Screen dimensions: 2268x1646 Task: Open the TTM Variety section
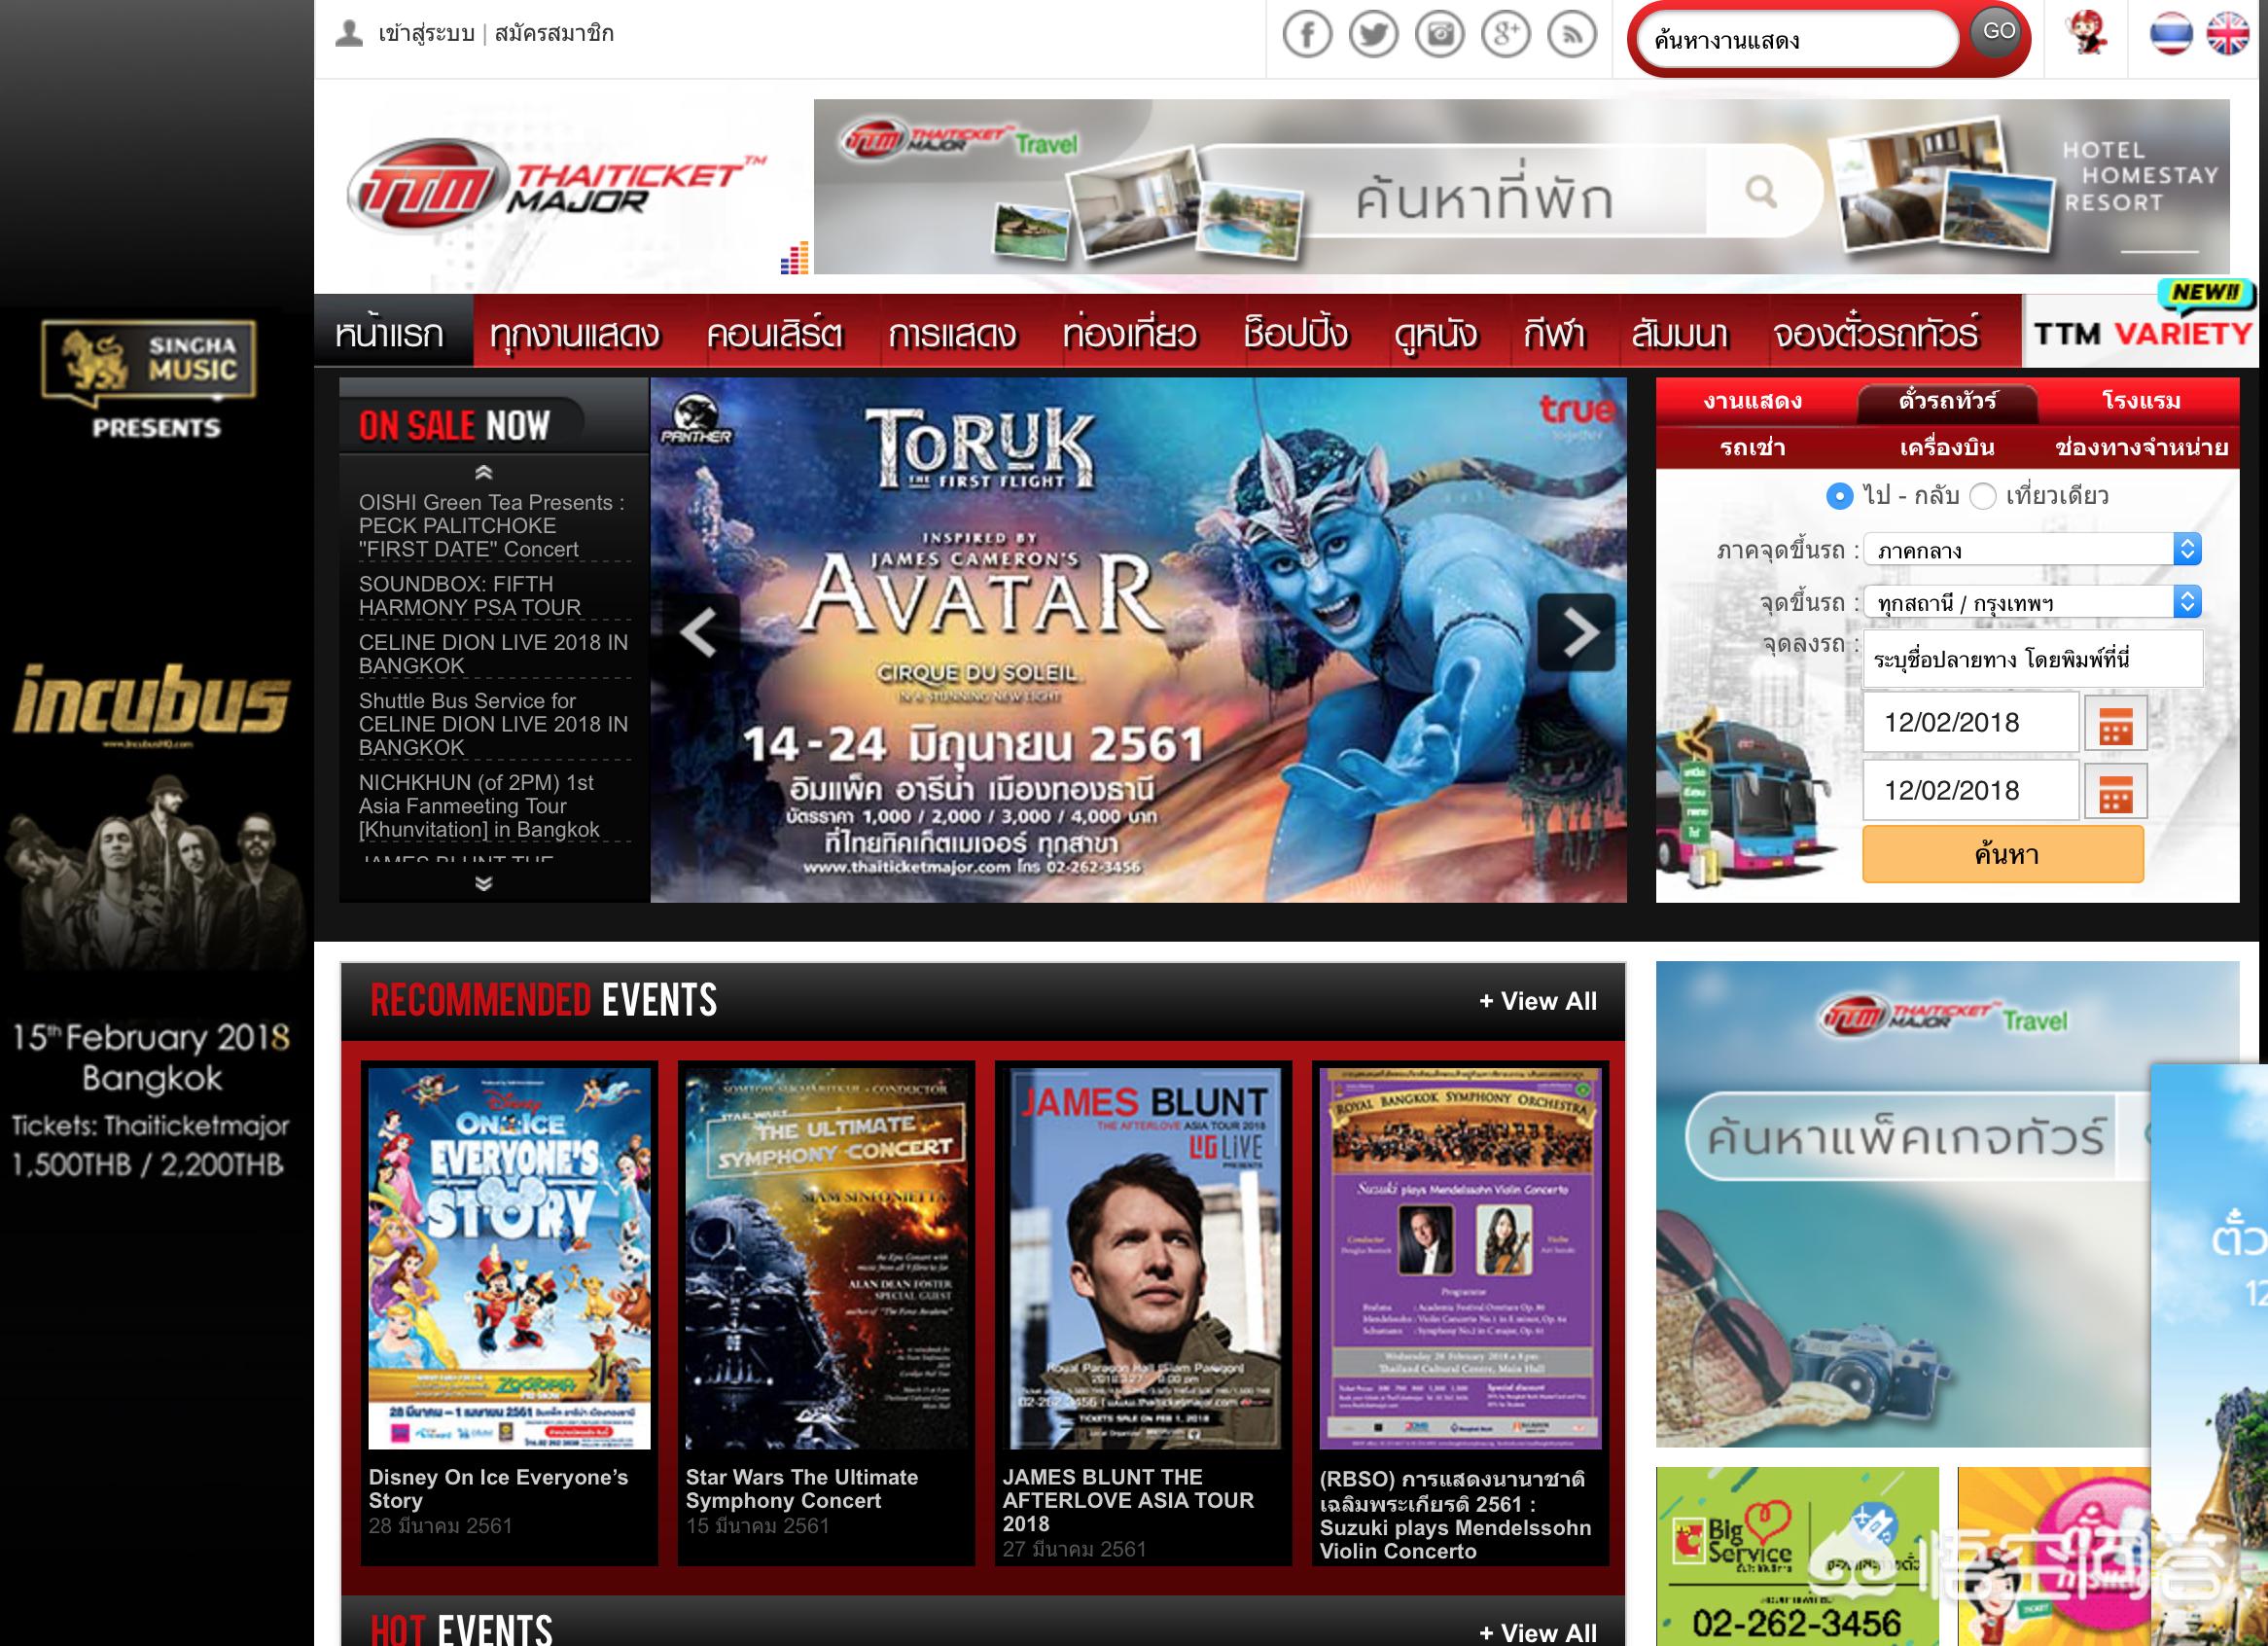2141,330
